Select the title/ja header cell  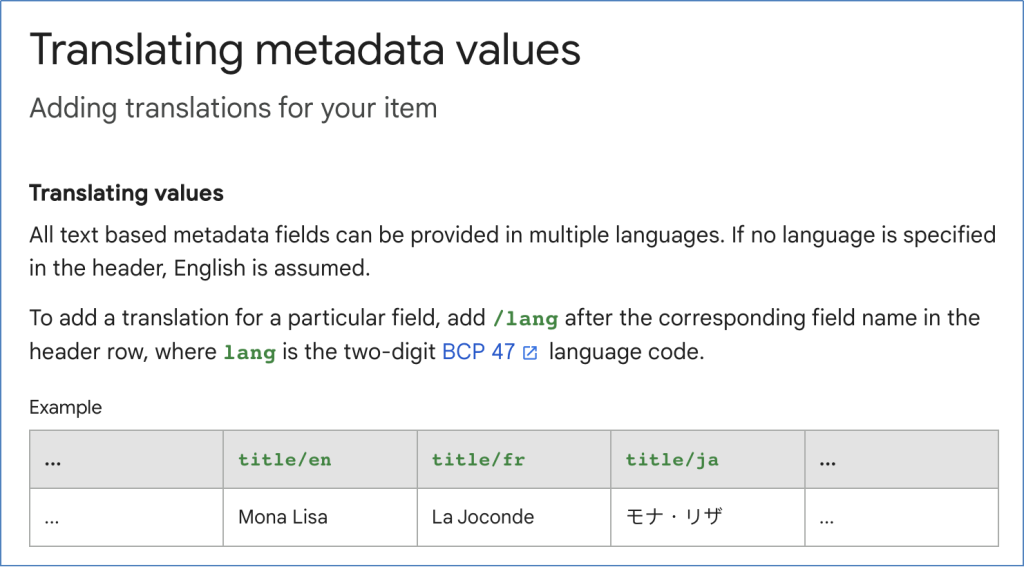coord(708,459)
